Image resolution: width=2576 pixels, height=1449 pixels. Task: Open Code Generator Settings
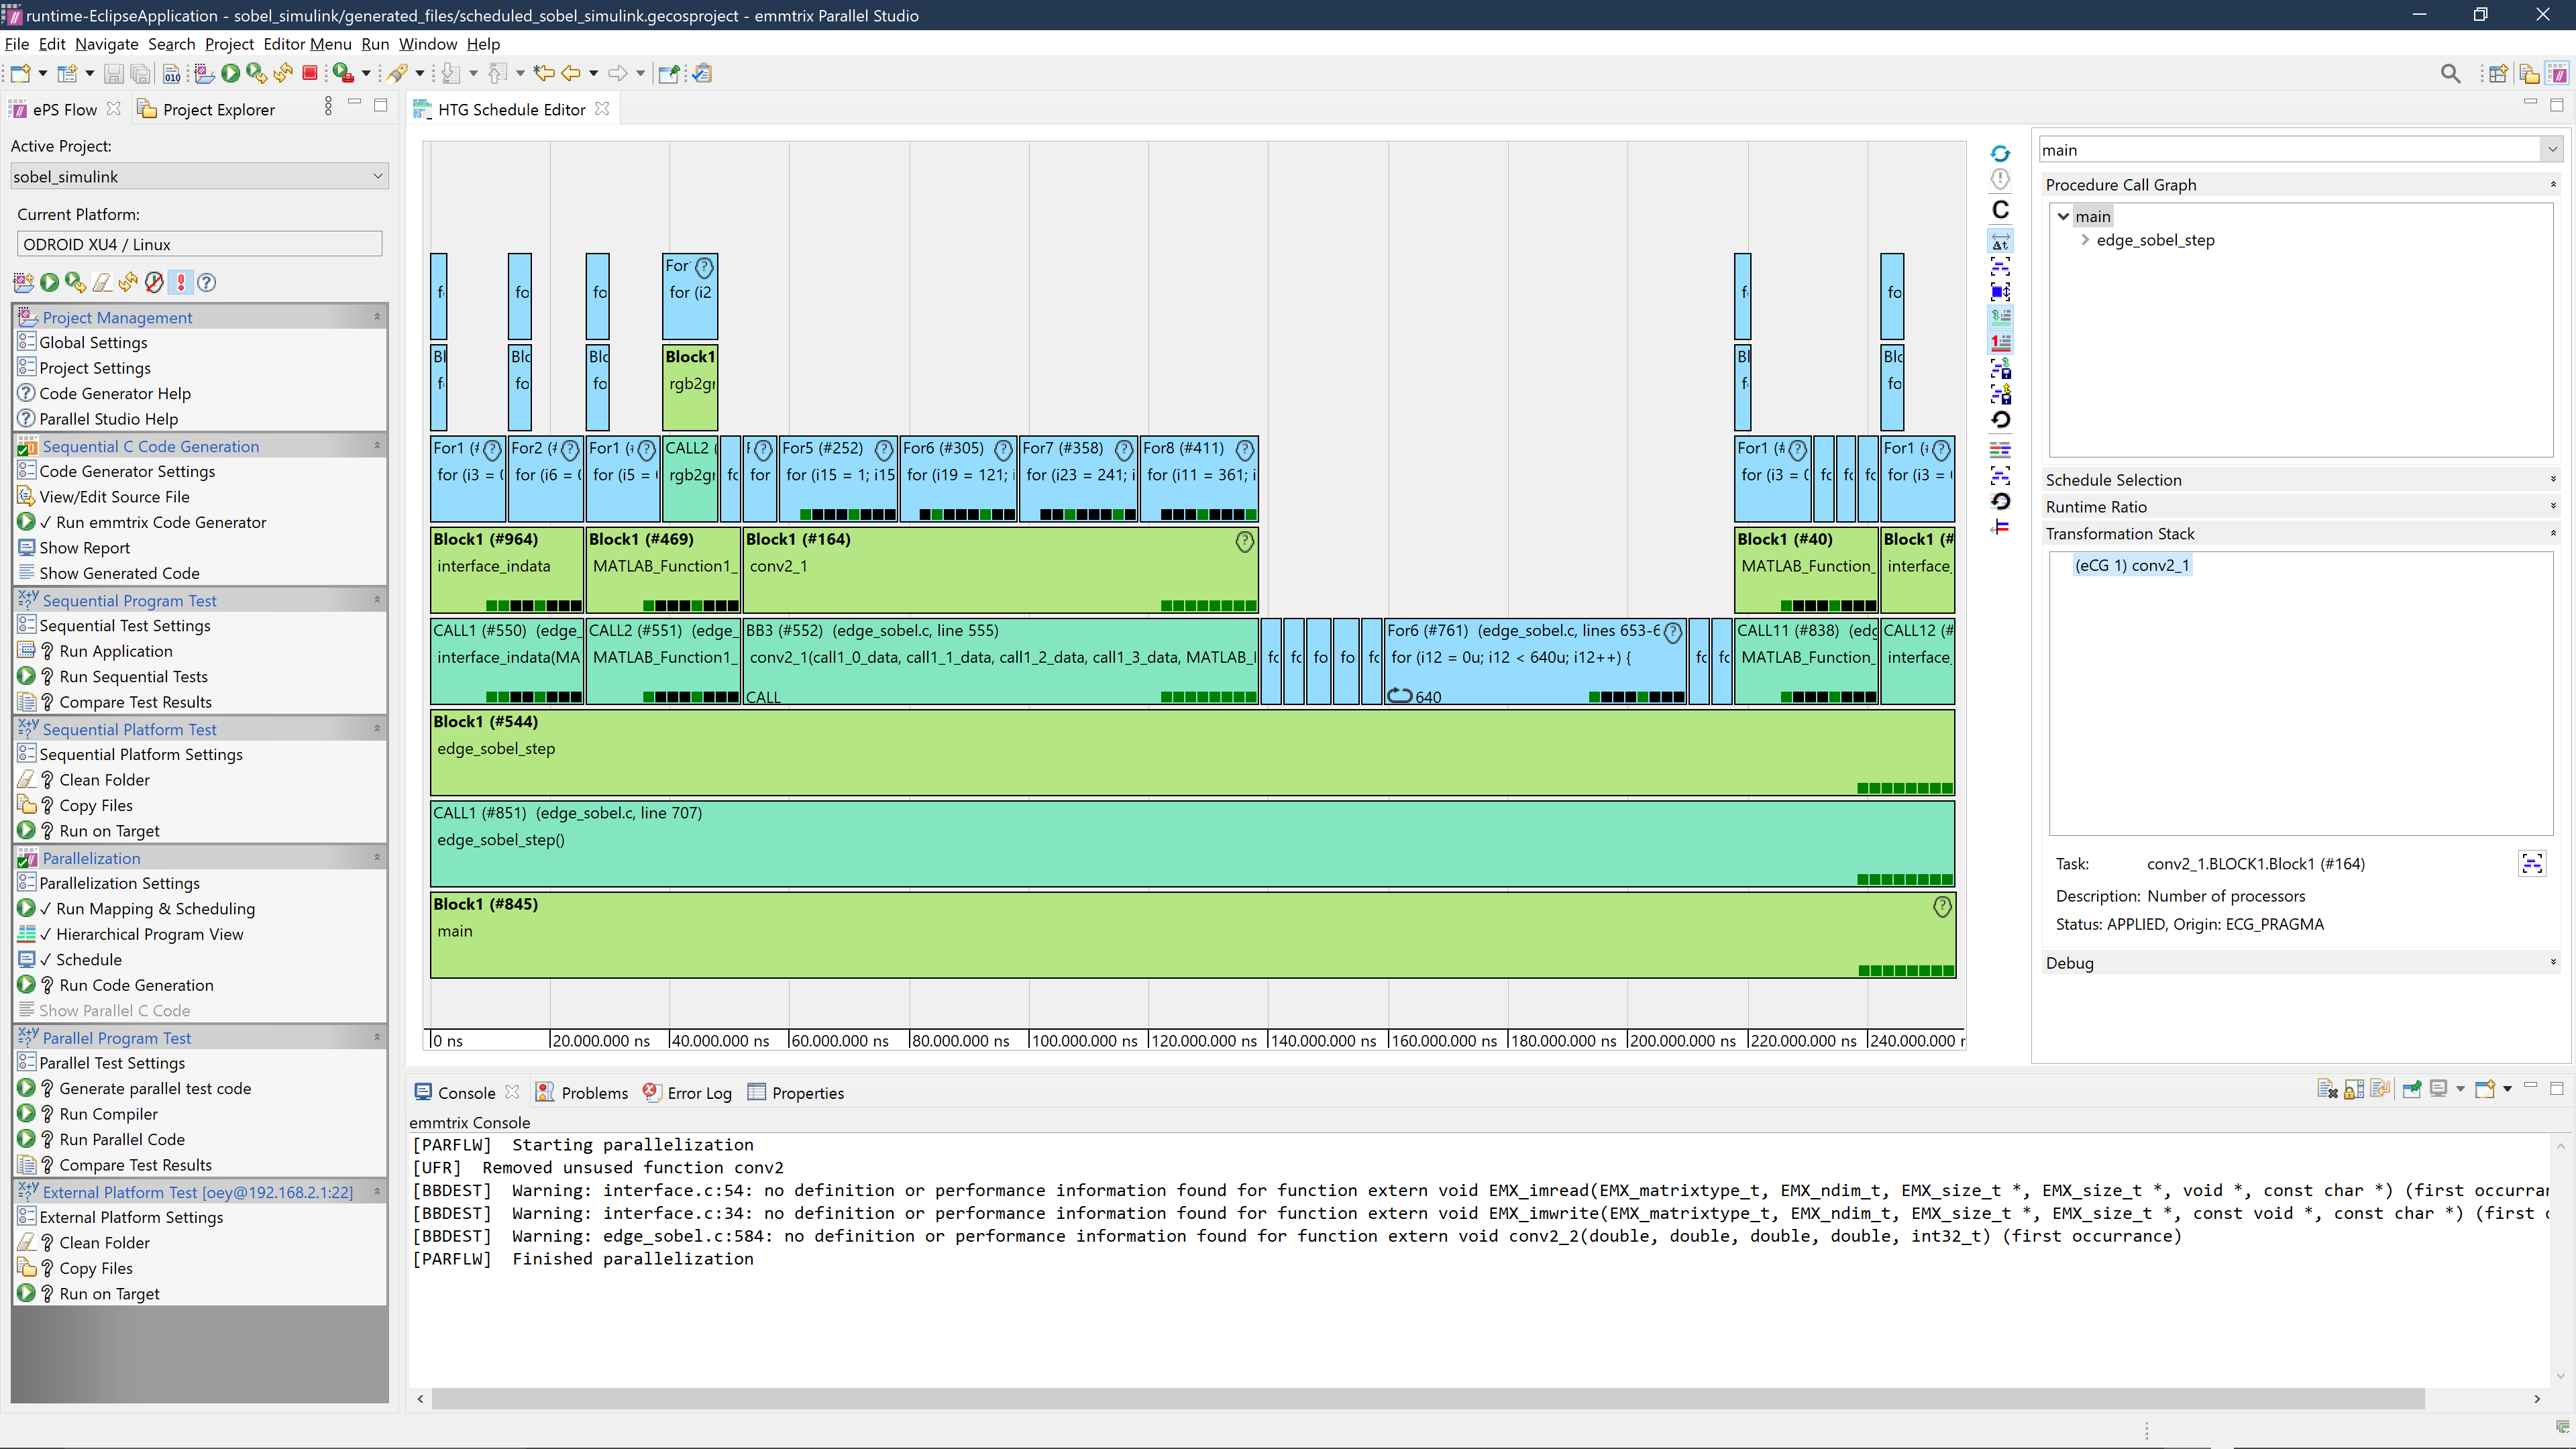coord(127,471)
